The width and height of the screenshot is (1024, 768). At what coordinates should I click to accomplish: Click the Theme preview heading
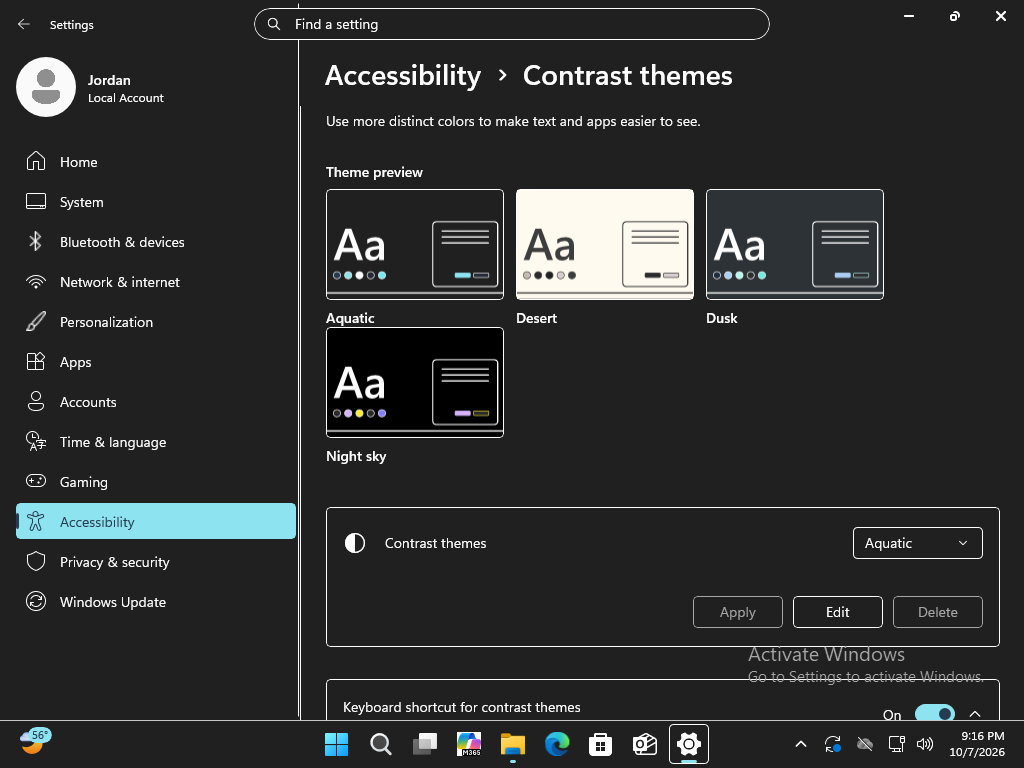coord(374,172)
